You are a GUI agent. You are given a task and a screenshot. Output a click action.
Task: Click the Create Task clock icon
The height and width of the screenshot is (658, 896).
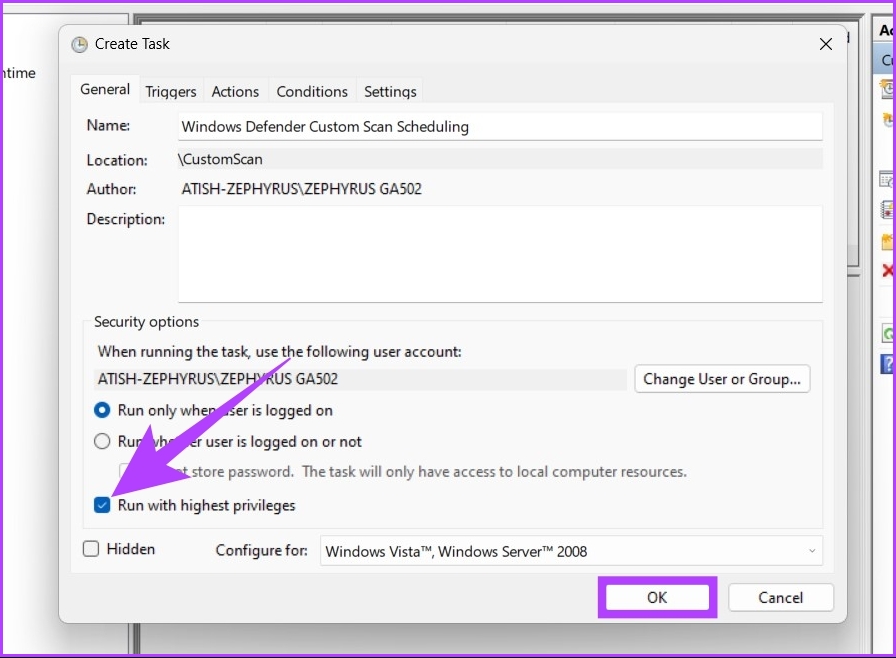pyautogui.click(x=79, y=45)
